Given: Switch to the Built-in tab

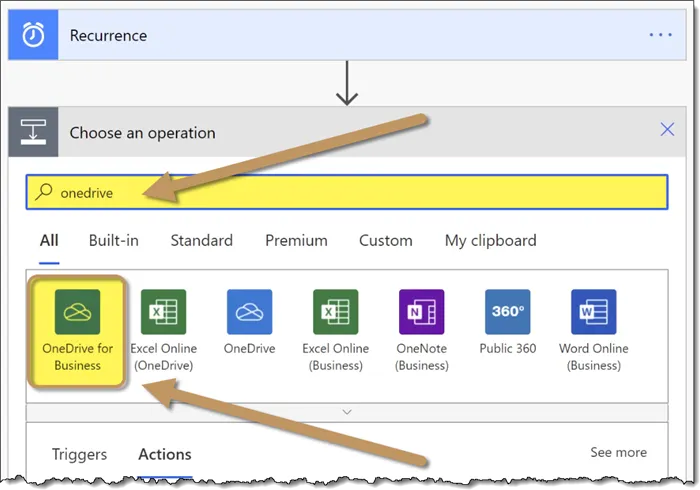Looking at the screenshot, I should point(113,241).
